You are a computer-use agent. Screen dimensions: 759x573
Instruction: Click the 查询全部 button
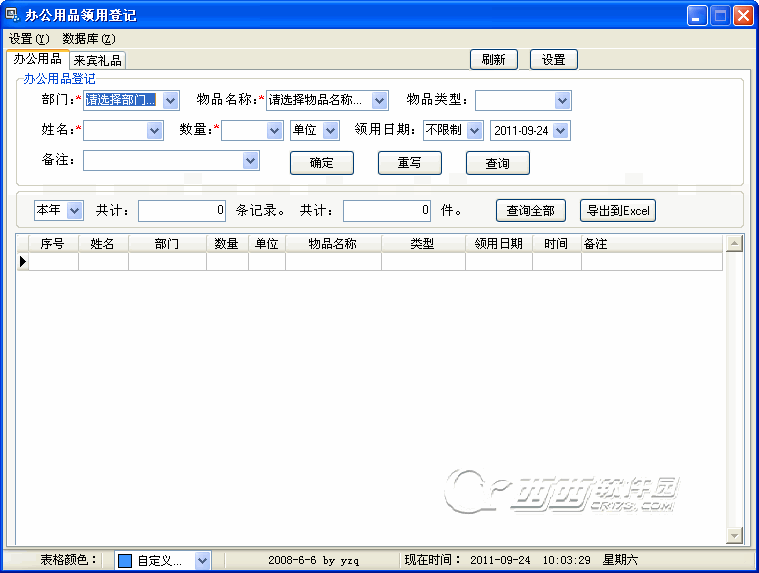(x=531, y=211)
